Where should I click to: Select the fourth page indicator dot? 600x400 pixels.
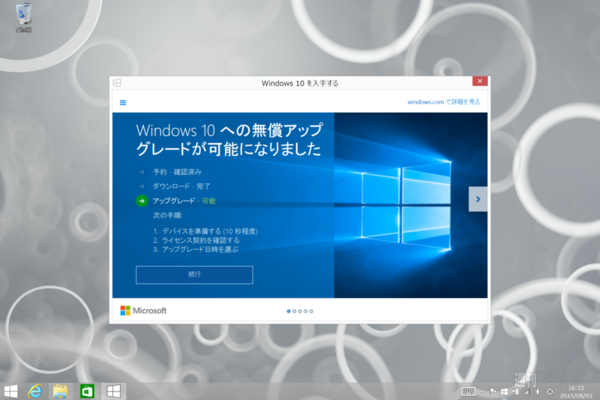pos(305,311)
